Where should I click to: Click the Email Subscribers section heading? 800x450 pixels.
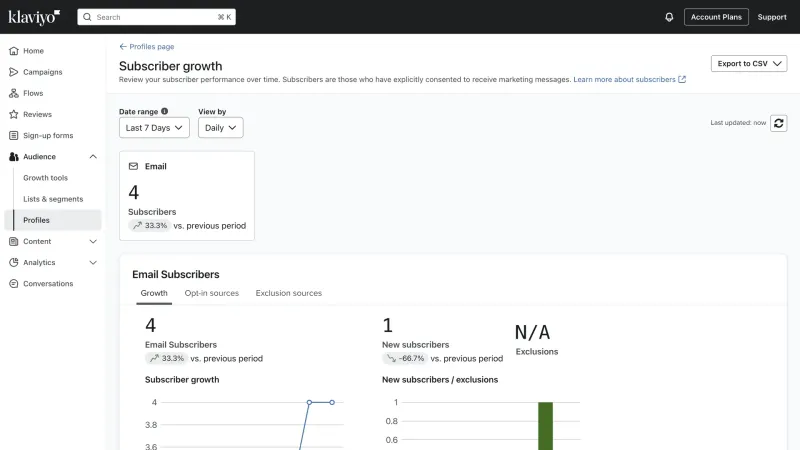176,274
